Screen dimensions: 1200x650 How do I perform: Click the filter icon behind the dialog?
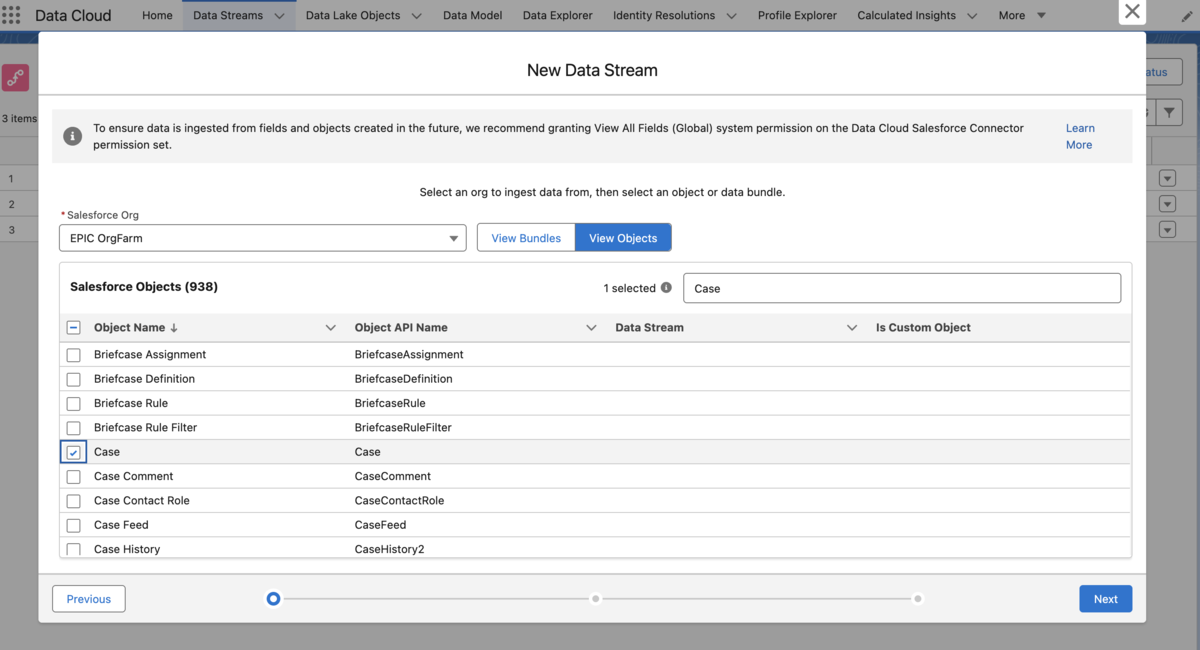[1169, 112]
